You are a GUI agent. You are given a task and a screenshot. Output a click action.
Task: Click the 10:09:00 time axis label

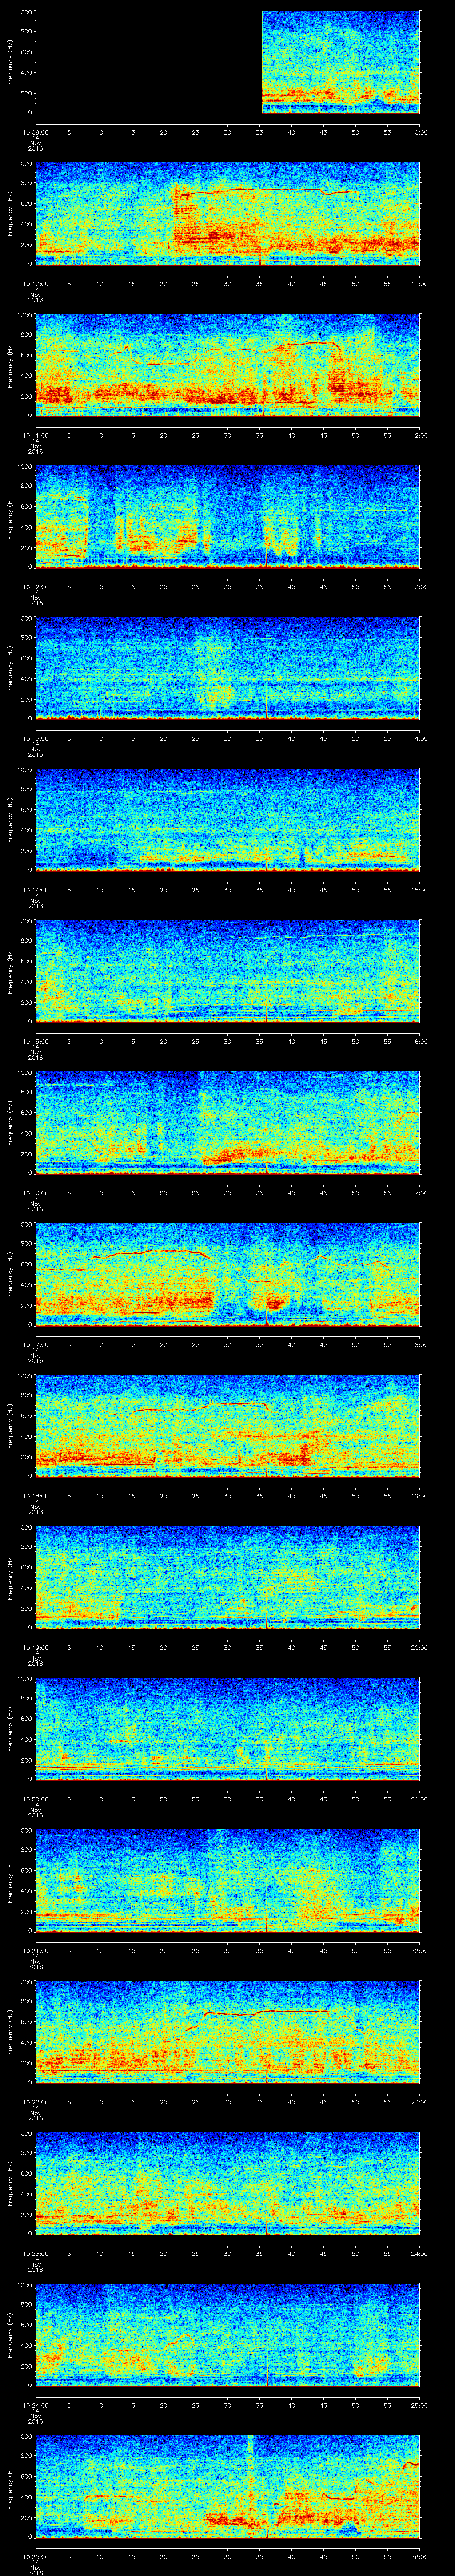[35, 131]
